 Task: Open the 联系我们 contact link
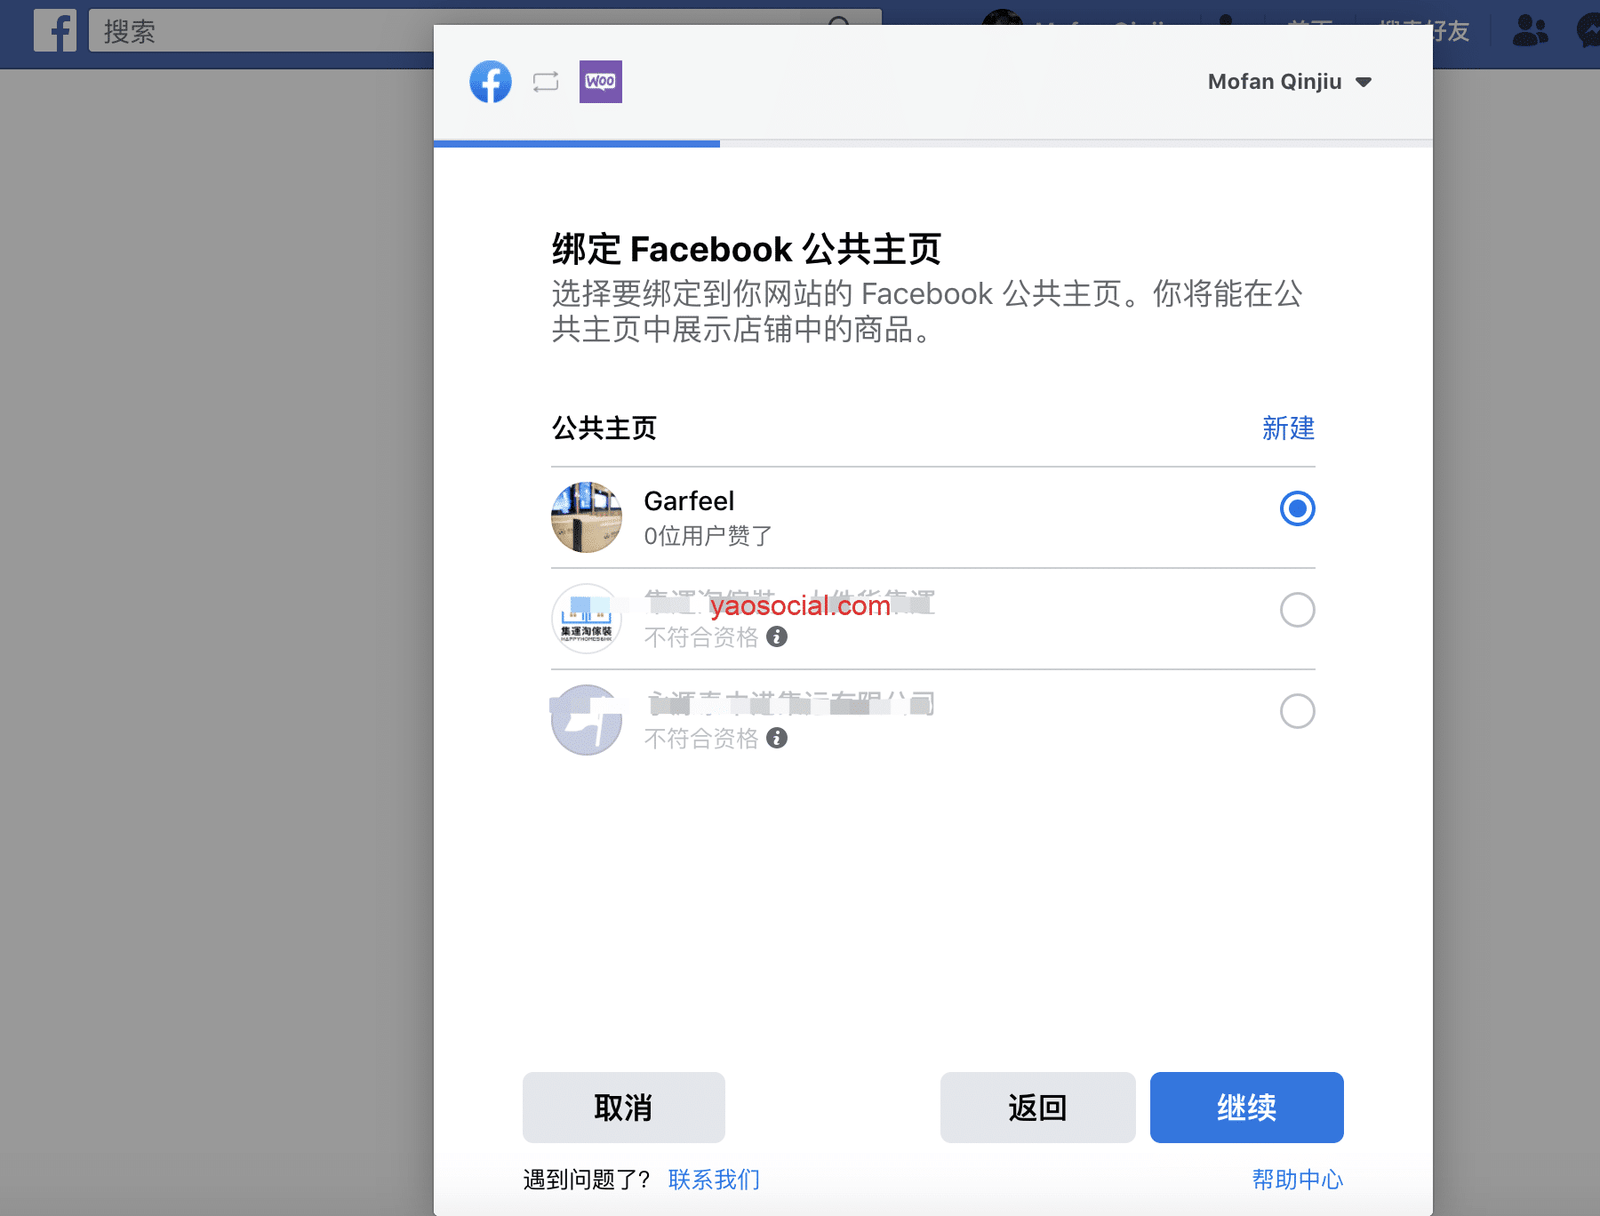pos(714,1180)
